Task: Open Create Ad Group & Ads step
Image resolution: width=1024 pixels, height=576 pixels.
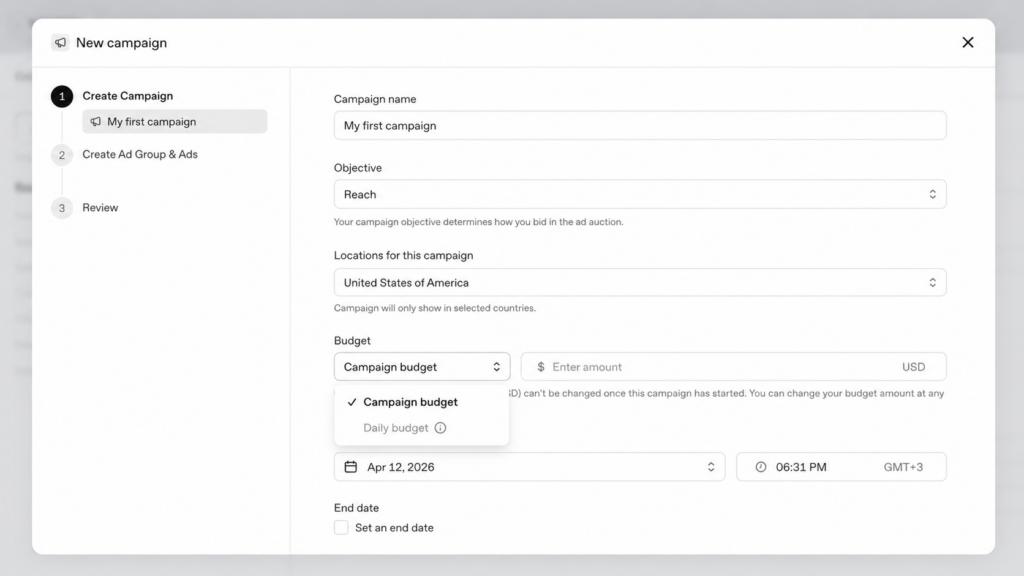Action: [x=140, y=154]
